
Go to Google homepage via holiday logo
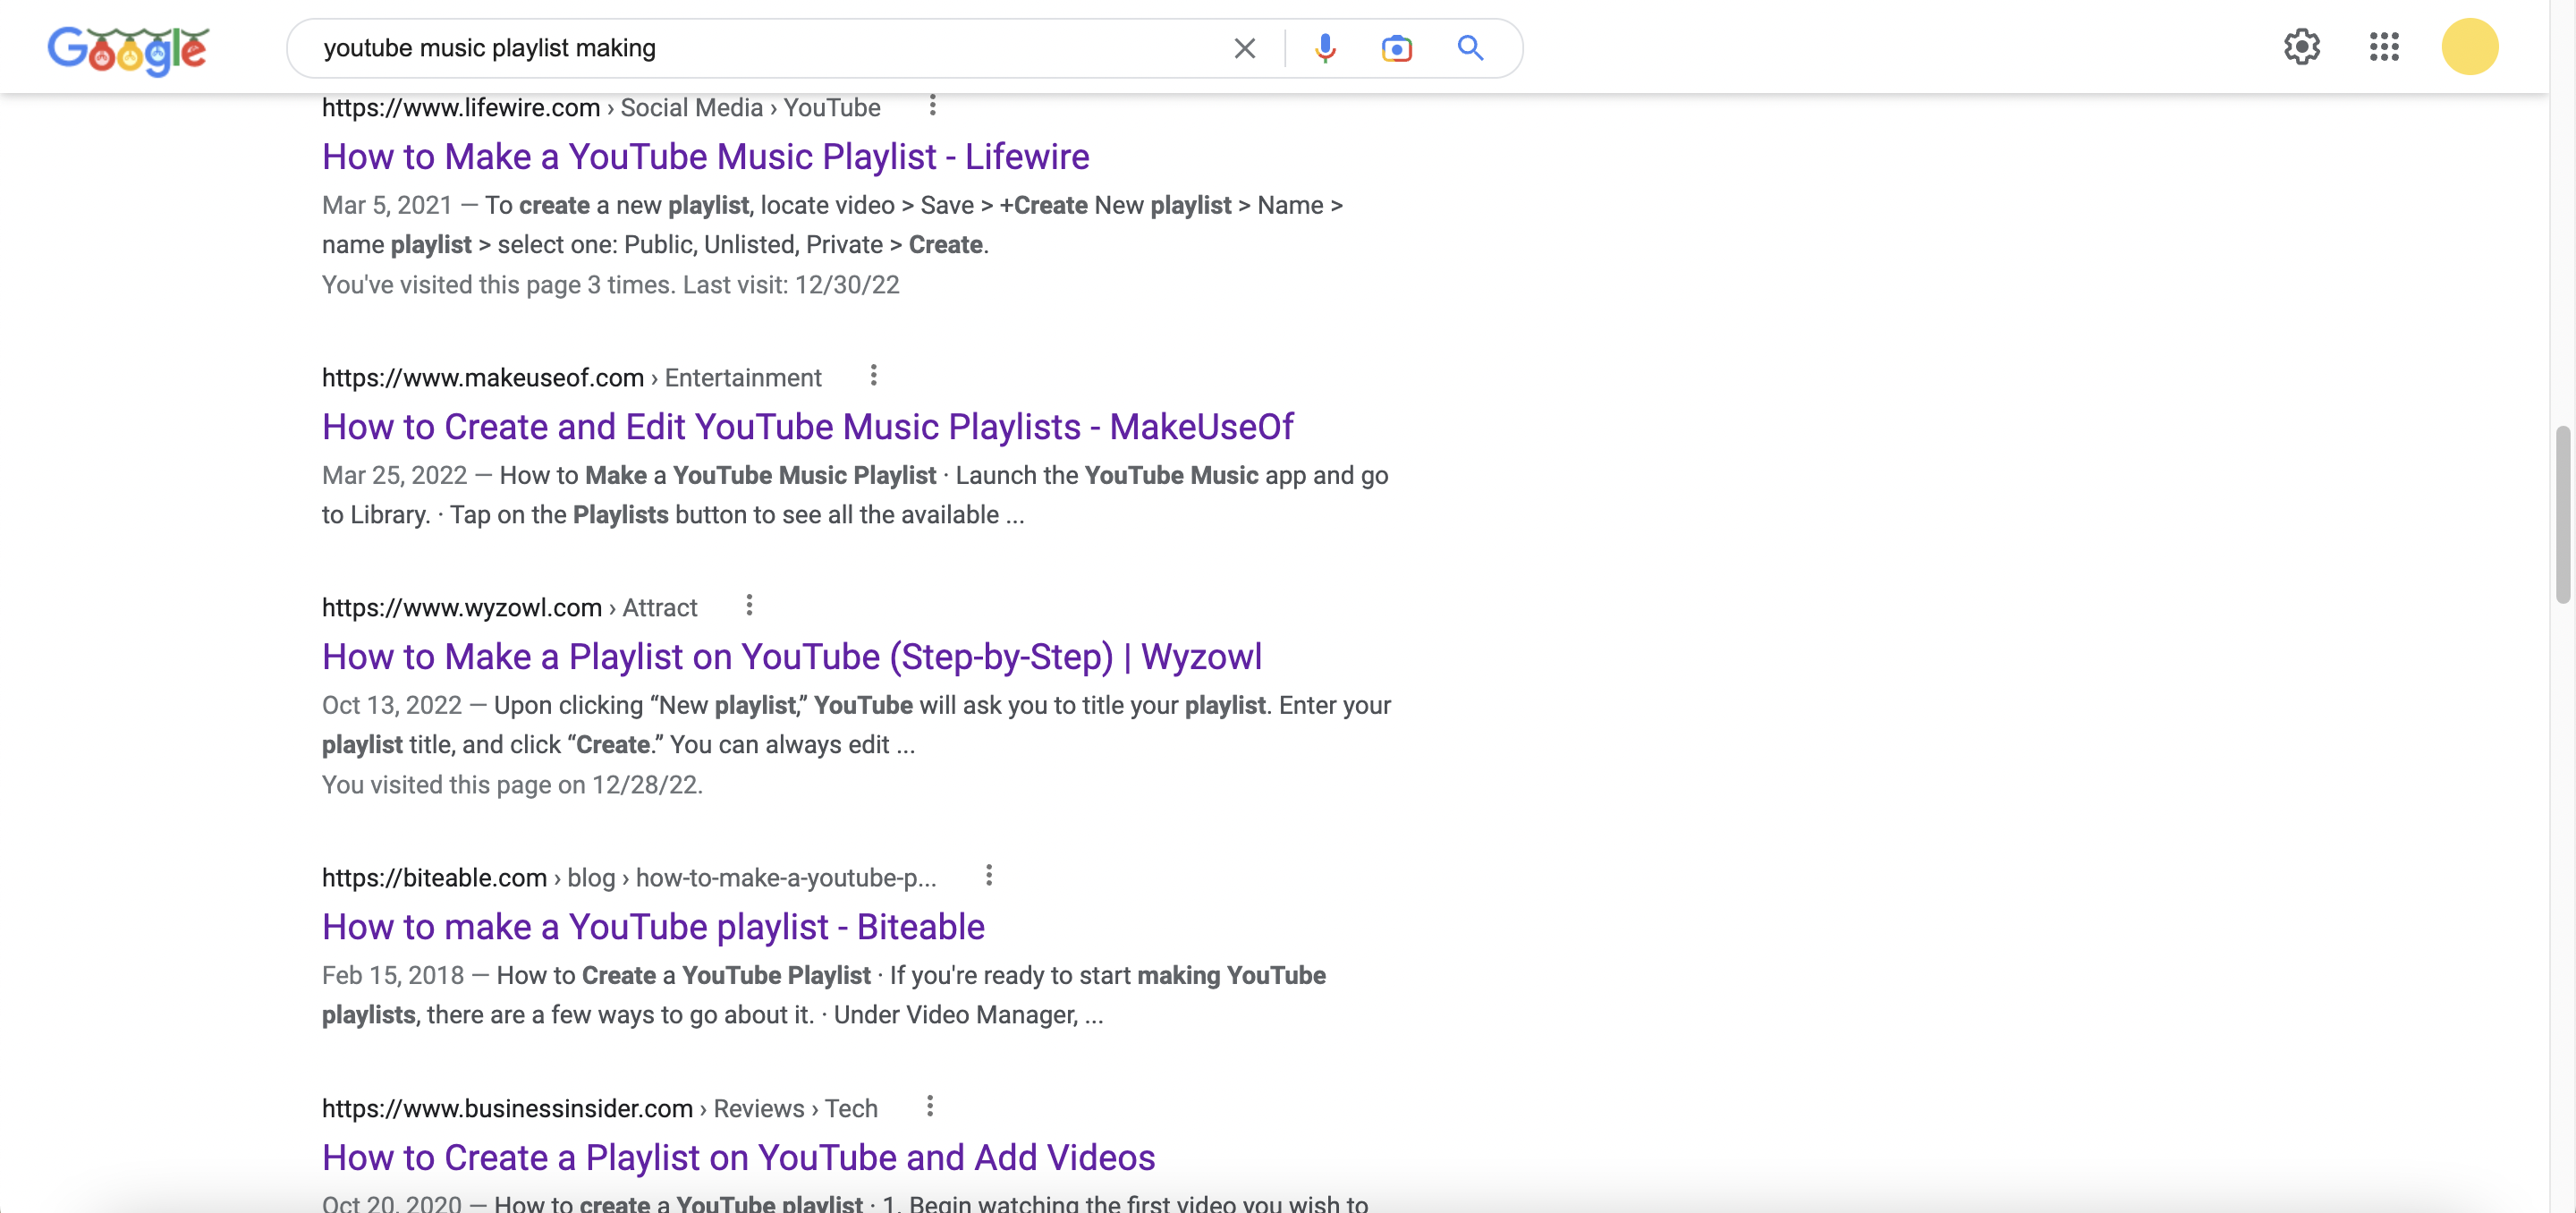(128, 50)
